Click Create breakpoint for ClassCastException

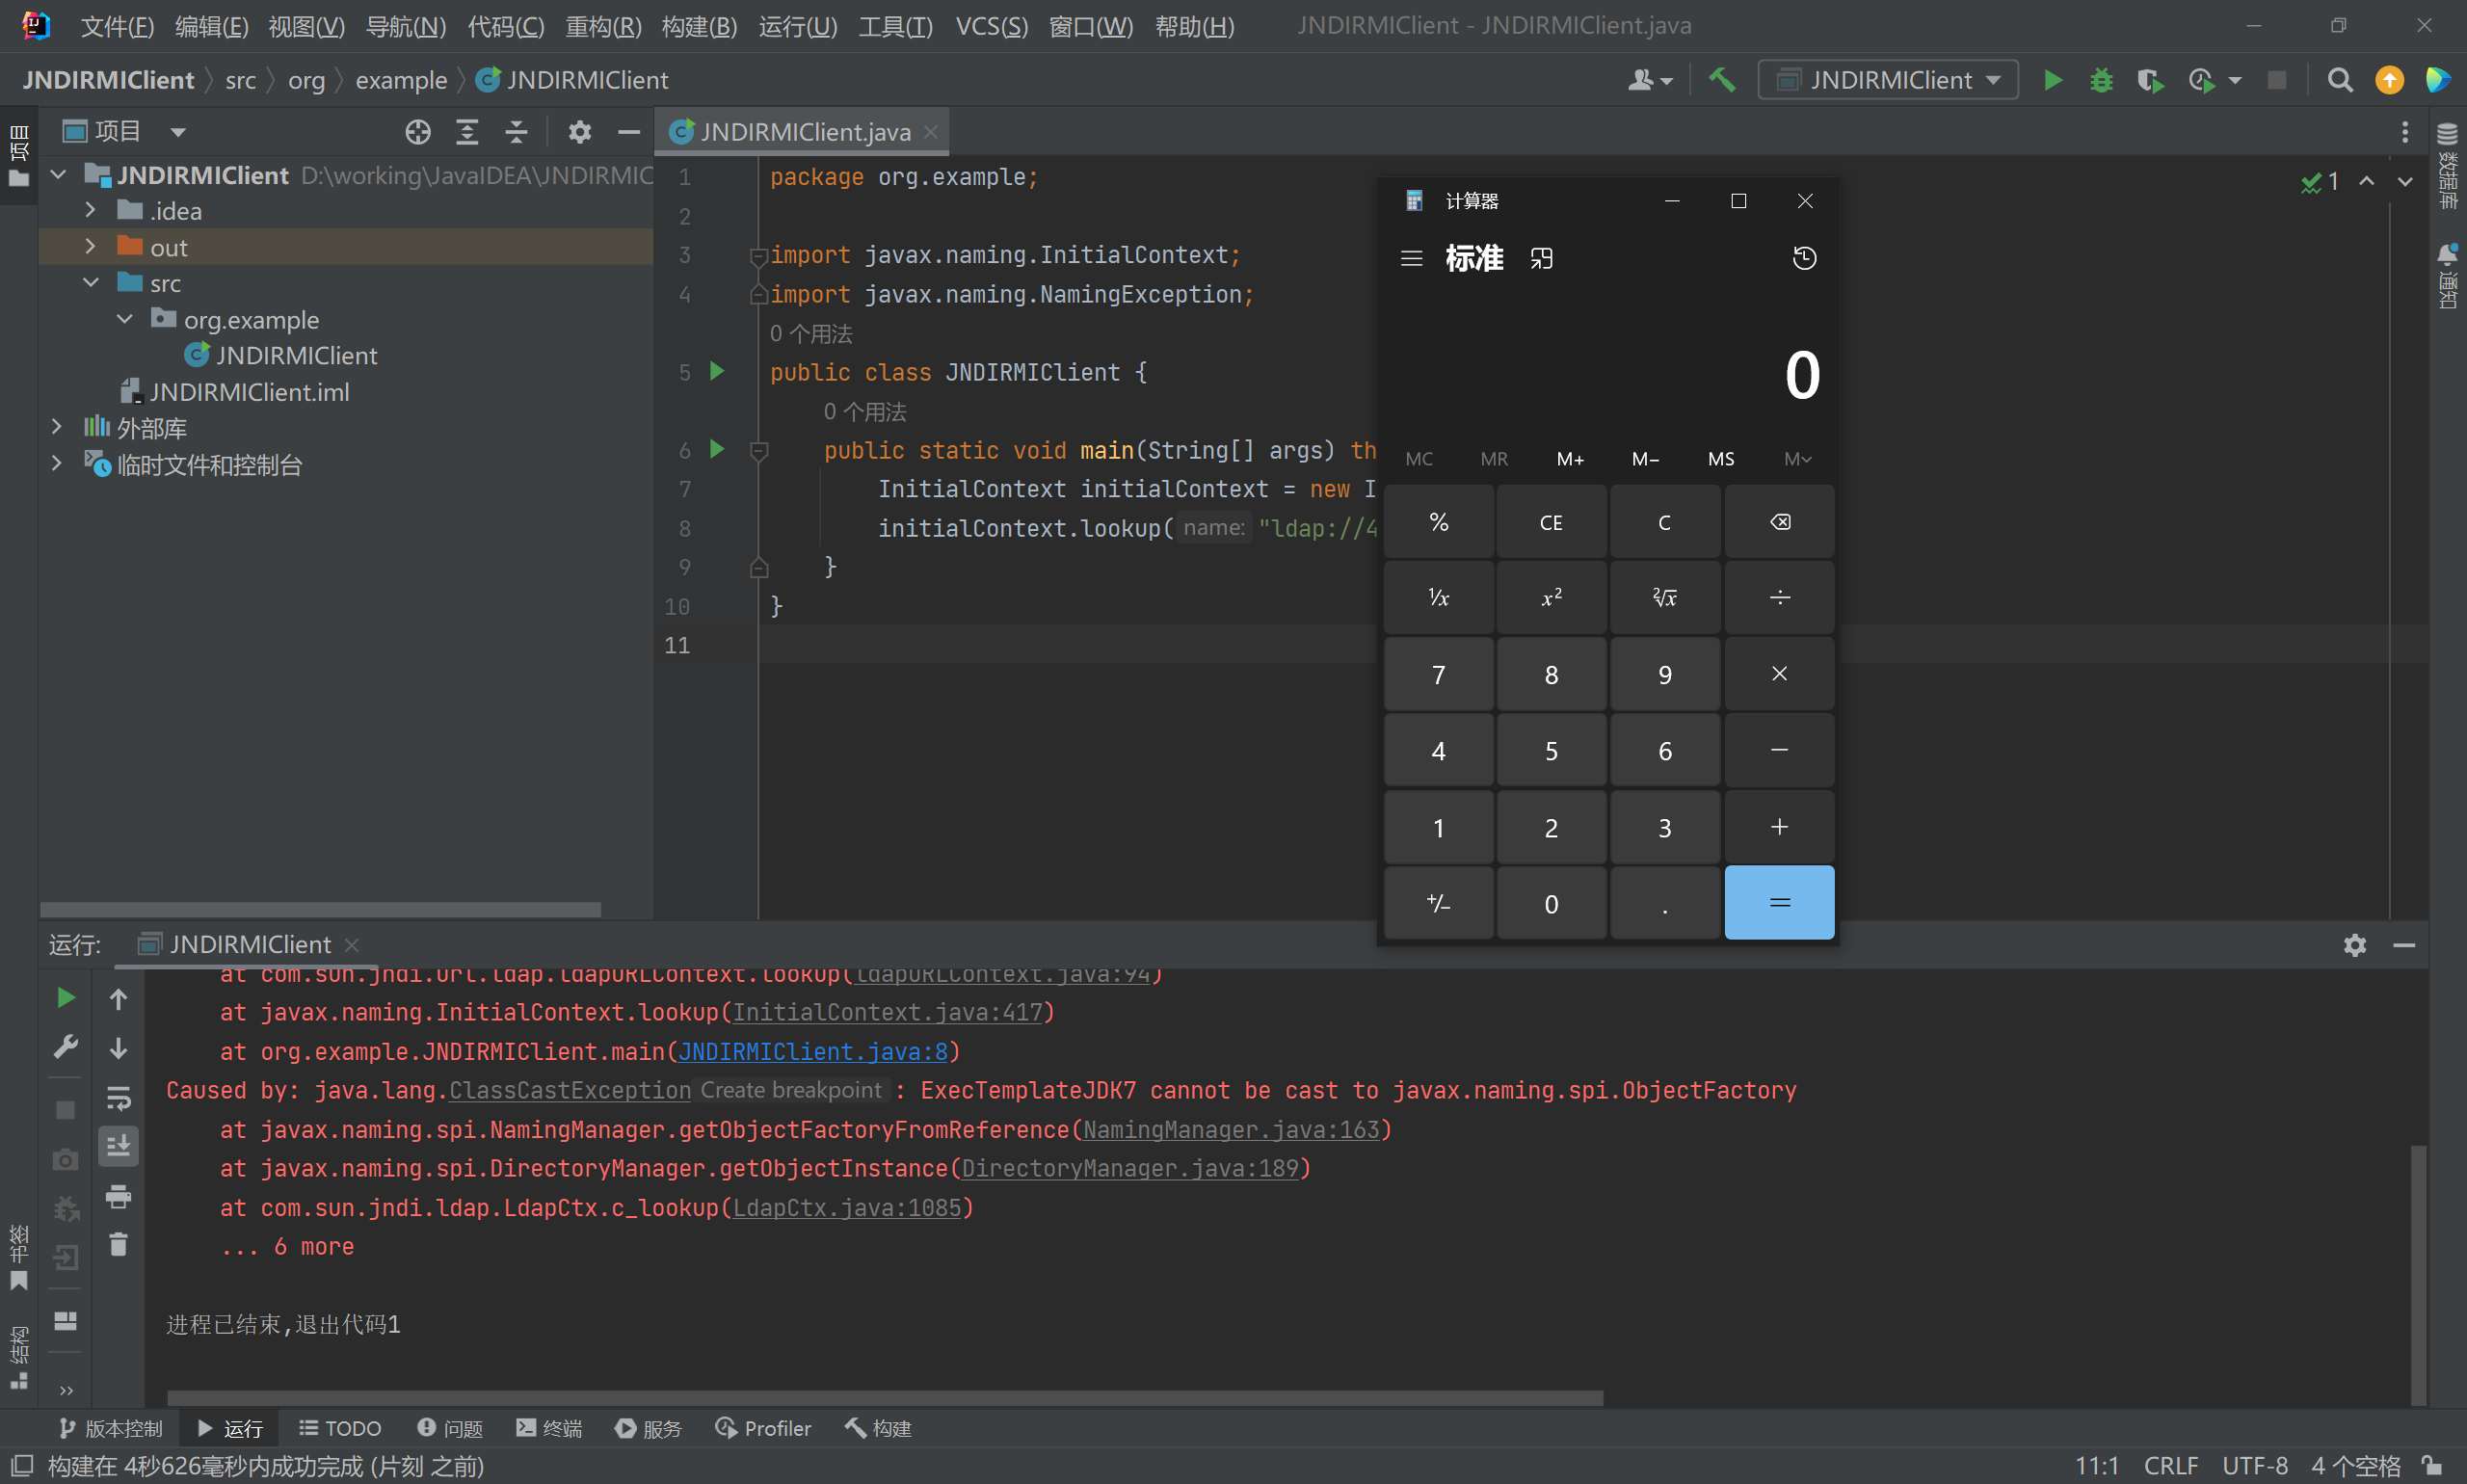791,1090
